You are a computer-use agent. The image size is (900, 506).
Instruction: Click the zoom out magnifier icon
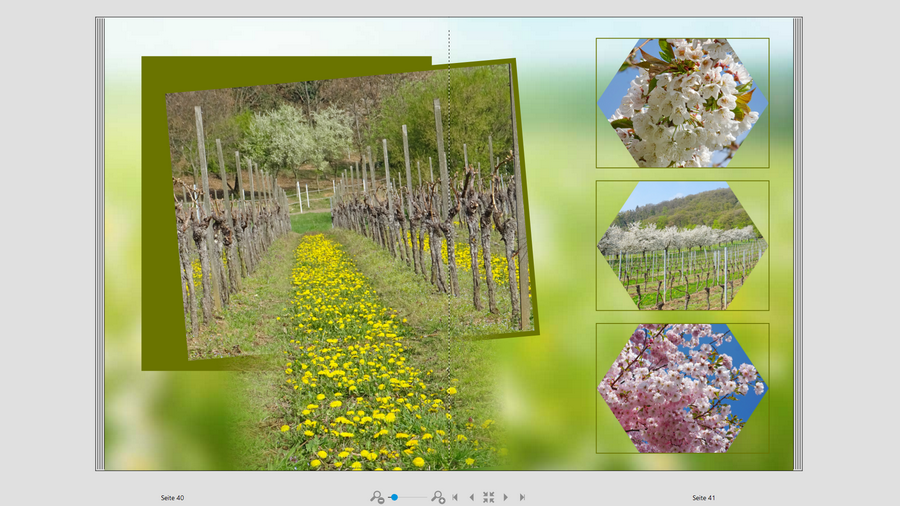(377, 497)
